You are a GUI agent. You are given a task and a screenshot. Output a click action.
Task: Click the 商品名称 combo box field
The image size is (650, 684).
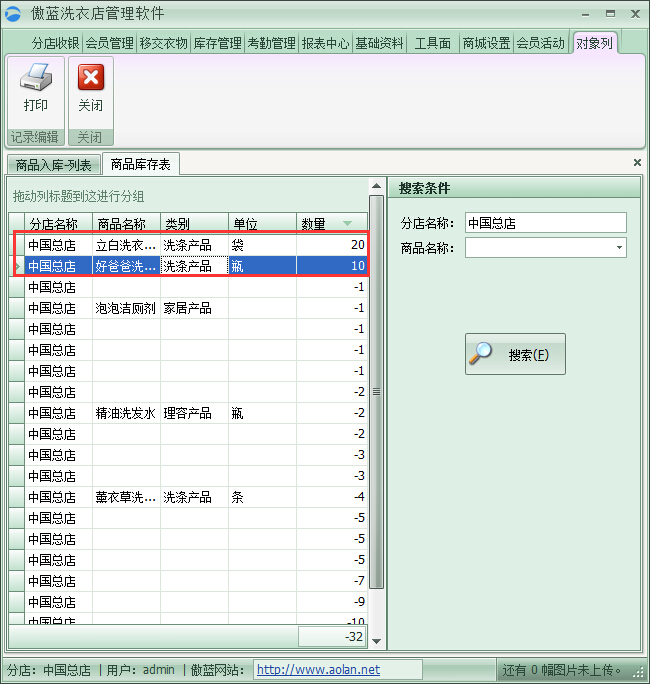(x=546, y=248)
